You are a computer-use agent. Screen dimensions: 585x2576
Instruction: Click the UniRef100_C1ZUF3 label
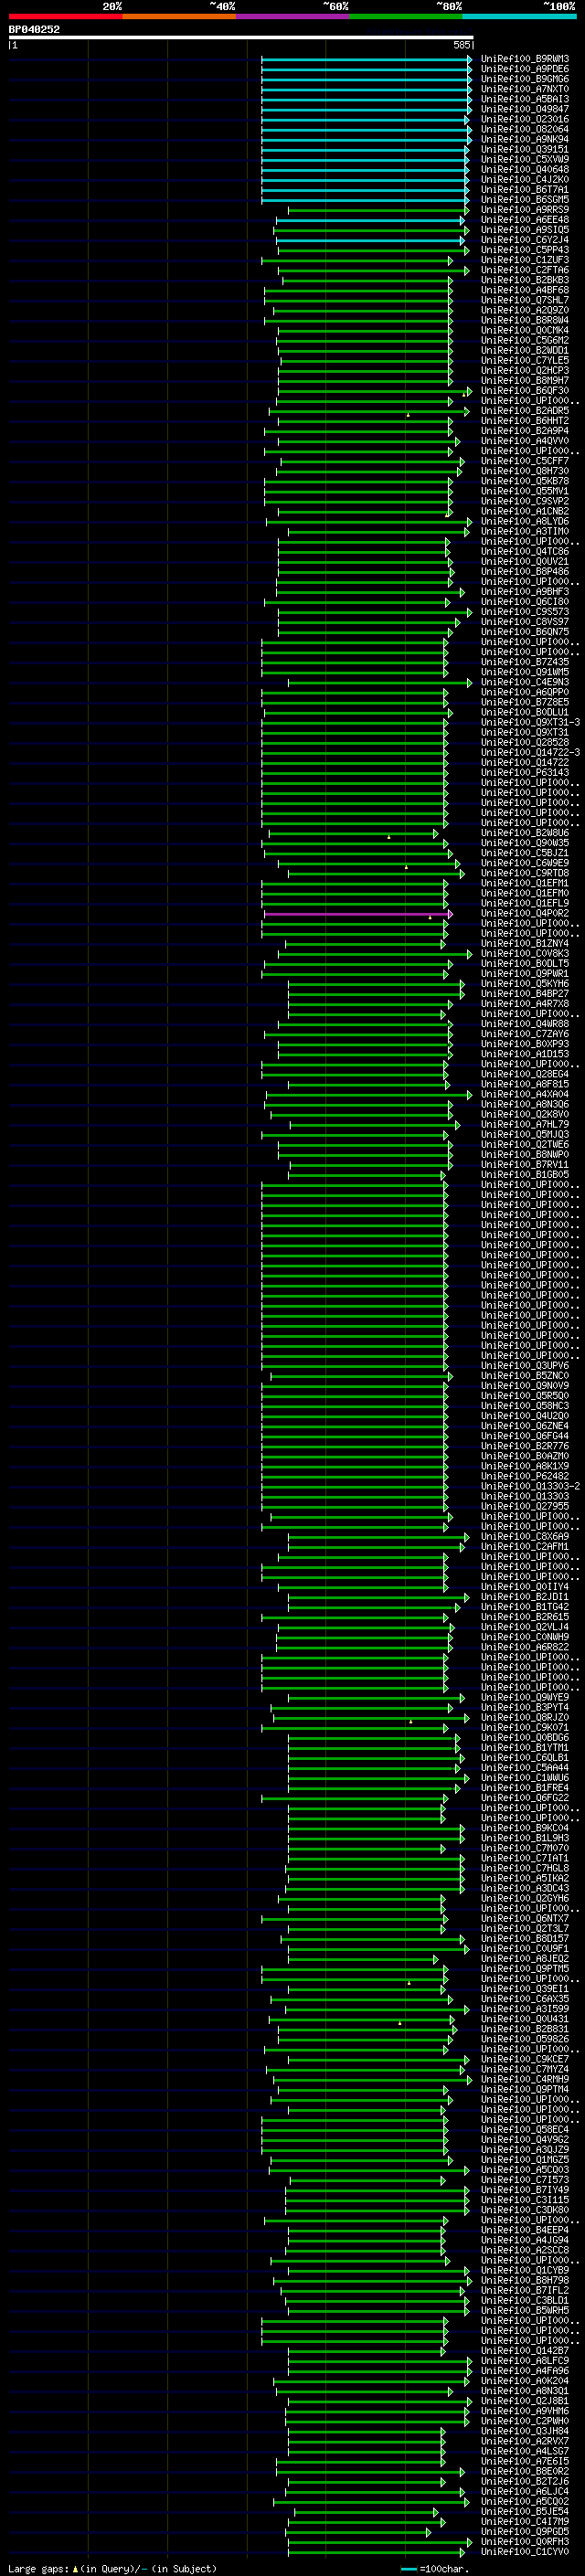click(525, 260)
